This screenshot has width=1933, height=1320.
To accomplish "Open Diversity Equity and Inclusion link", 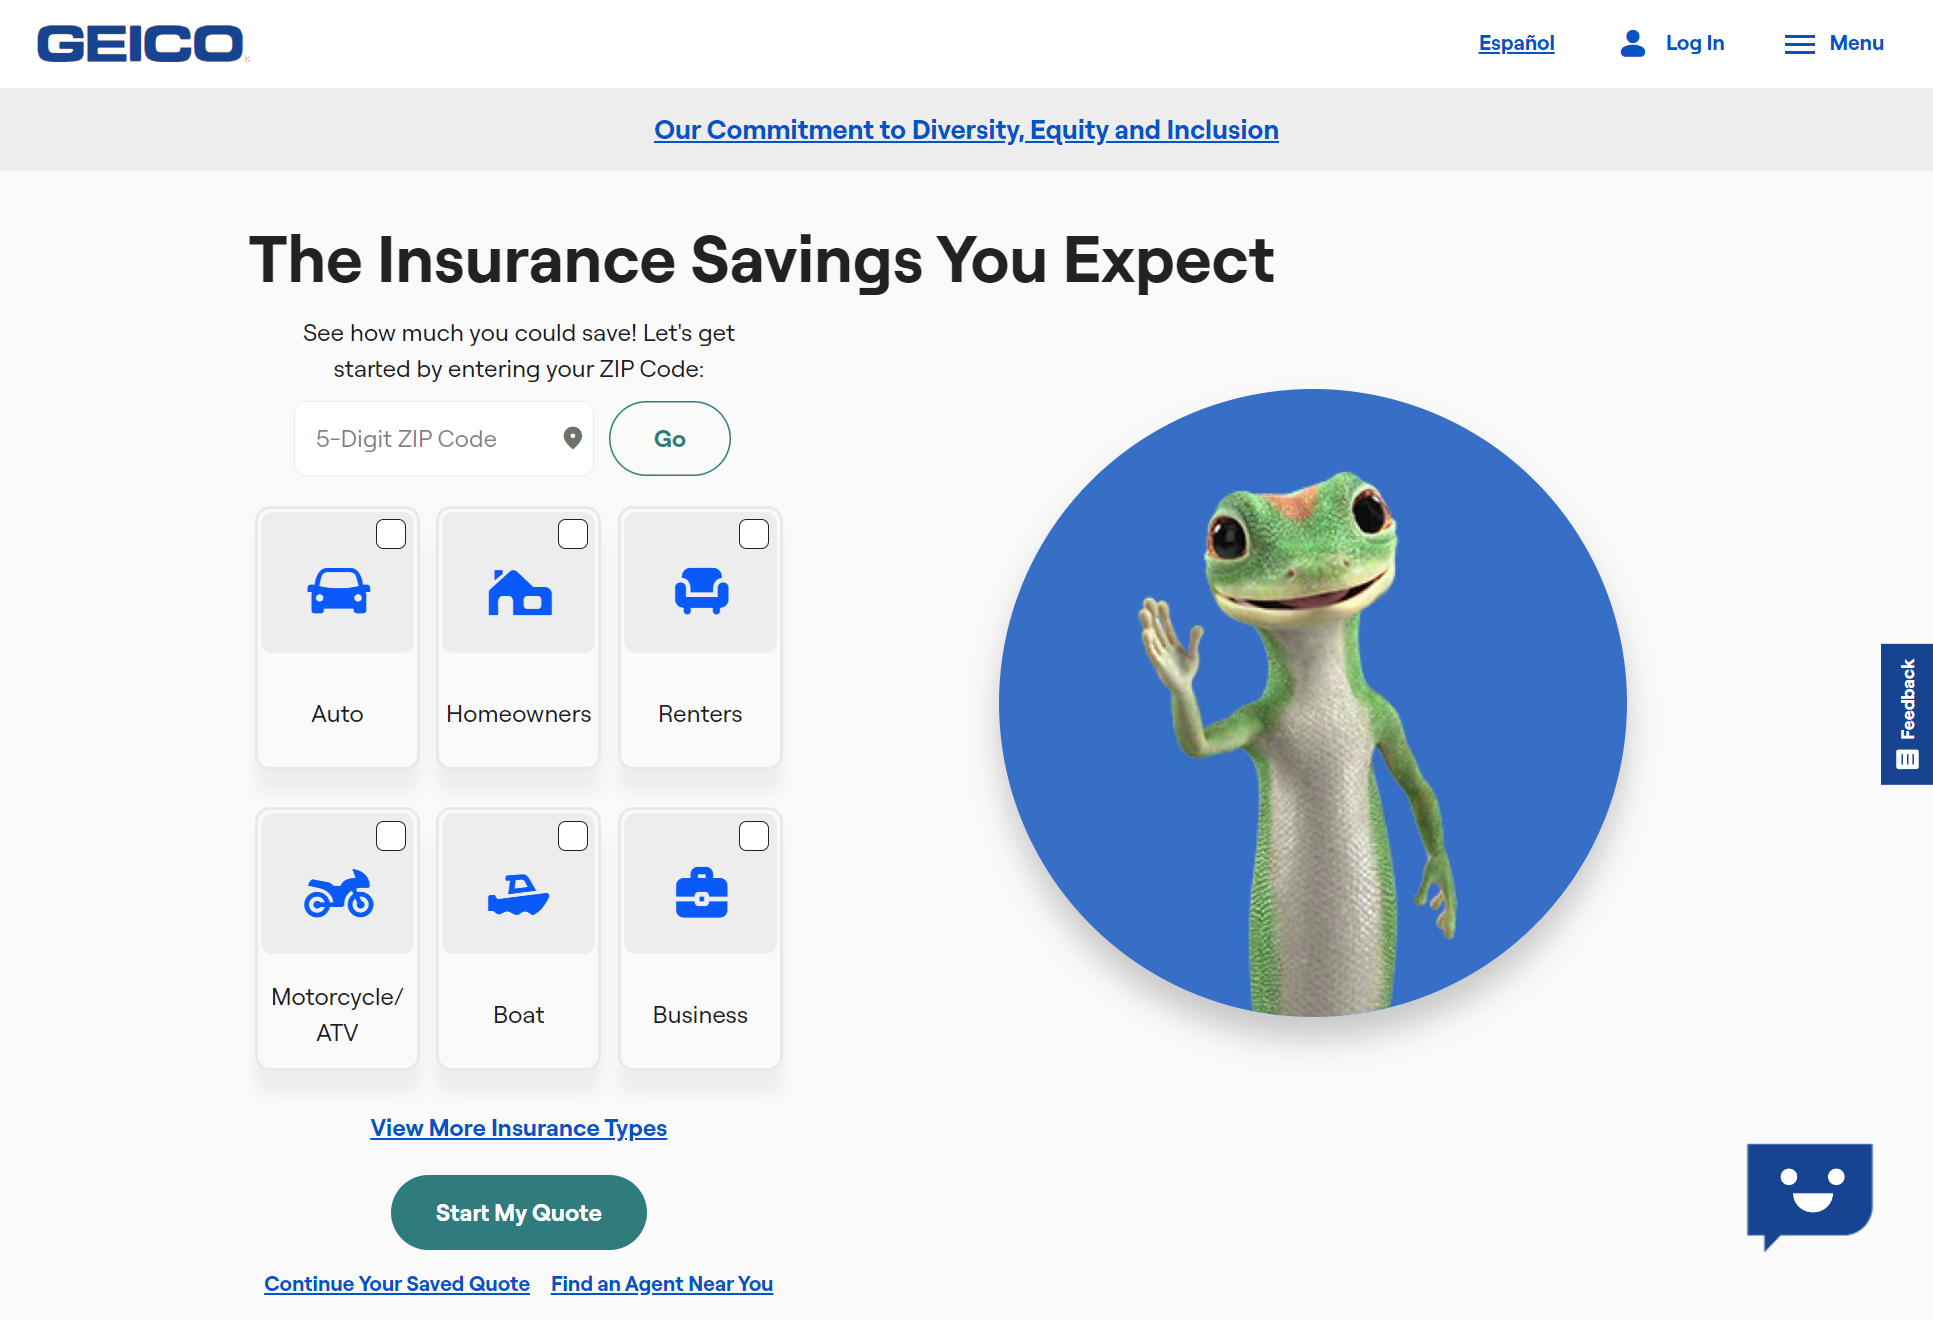I will tap(966, 131).
